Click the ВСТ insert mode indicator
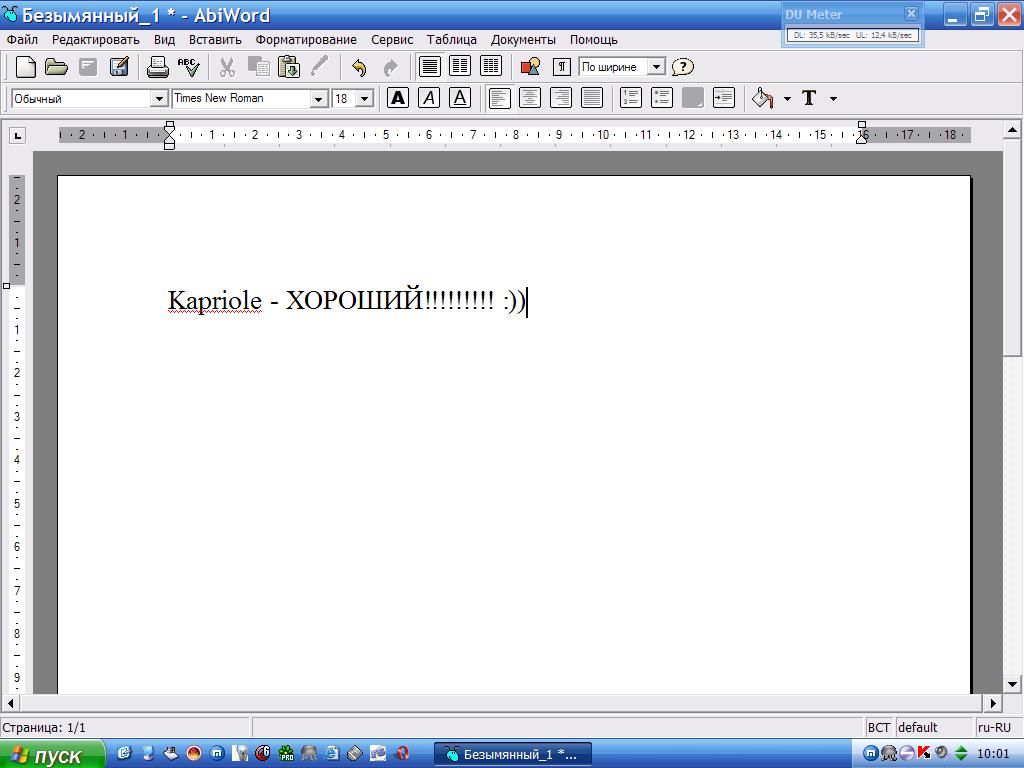The image size is (1024, 768). pos(878,728)
